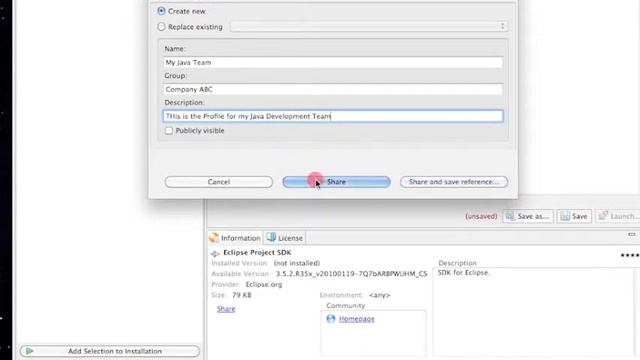
Task: Switch to the License tab
Action: (x=284, y=238)
